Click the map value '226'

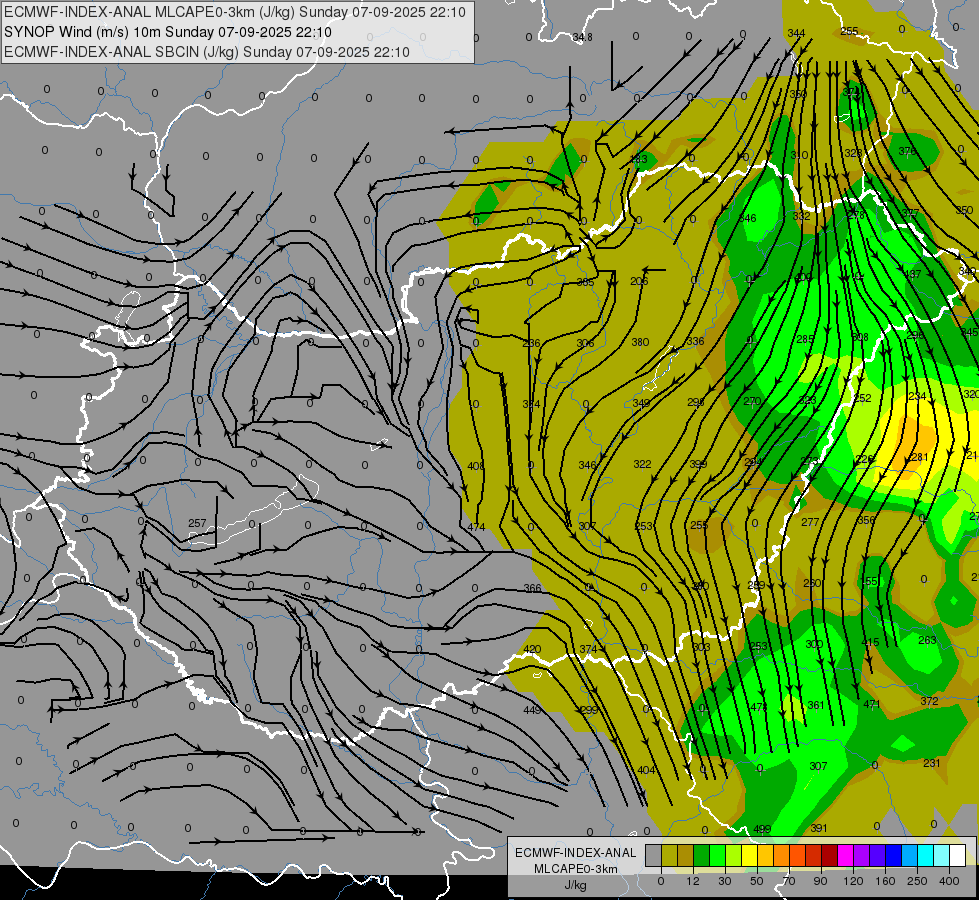865,459
